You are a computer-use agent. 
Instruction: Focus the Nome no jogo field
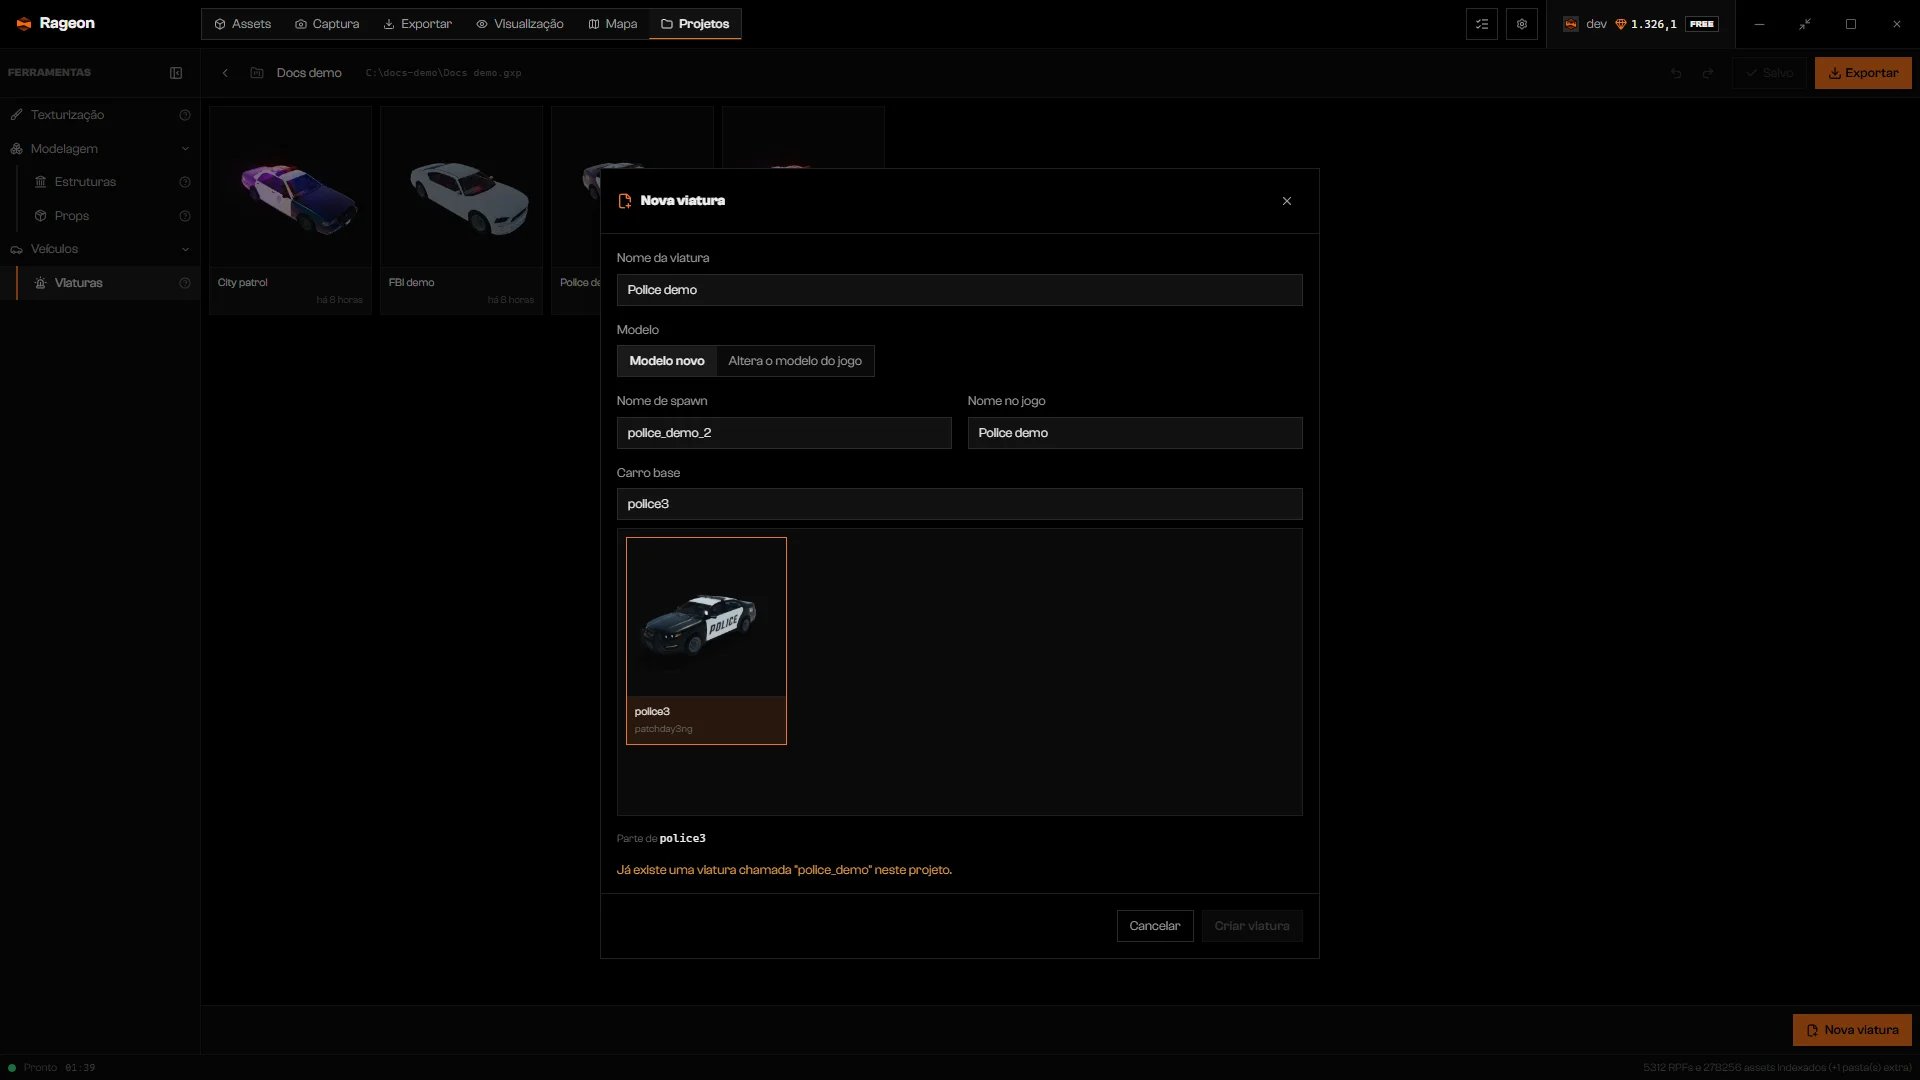tap(1135, 433)
